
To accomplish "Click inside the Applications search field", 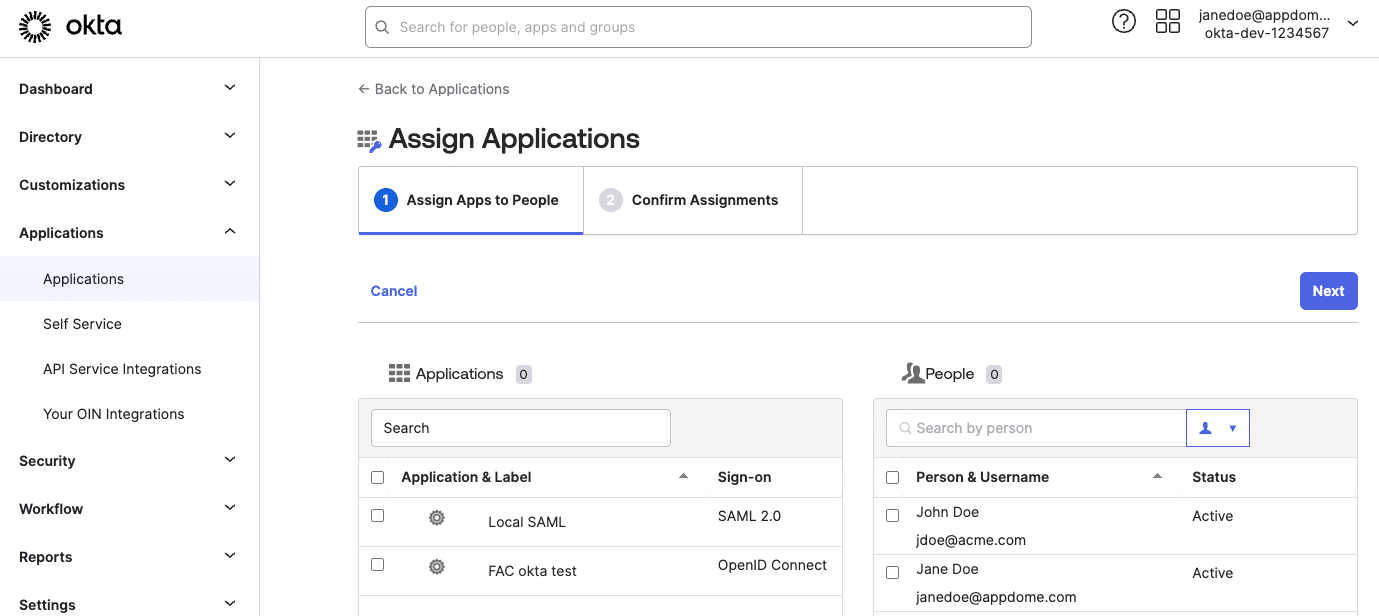I will pos(520,427).
